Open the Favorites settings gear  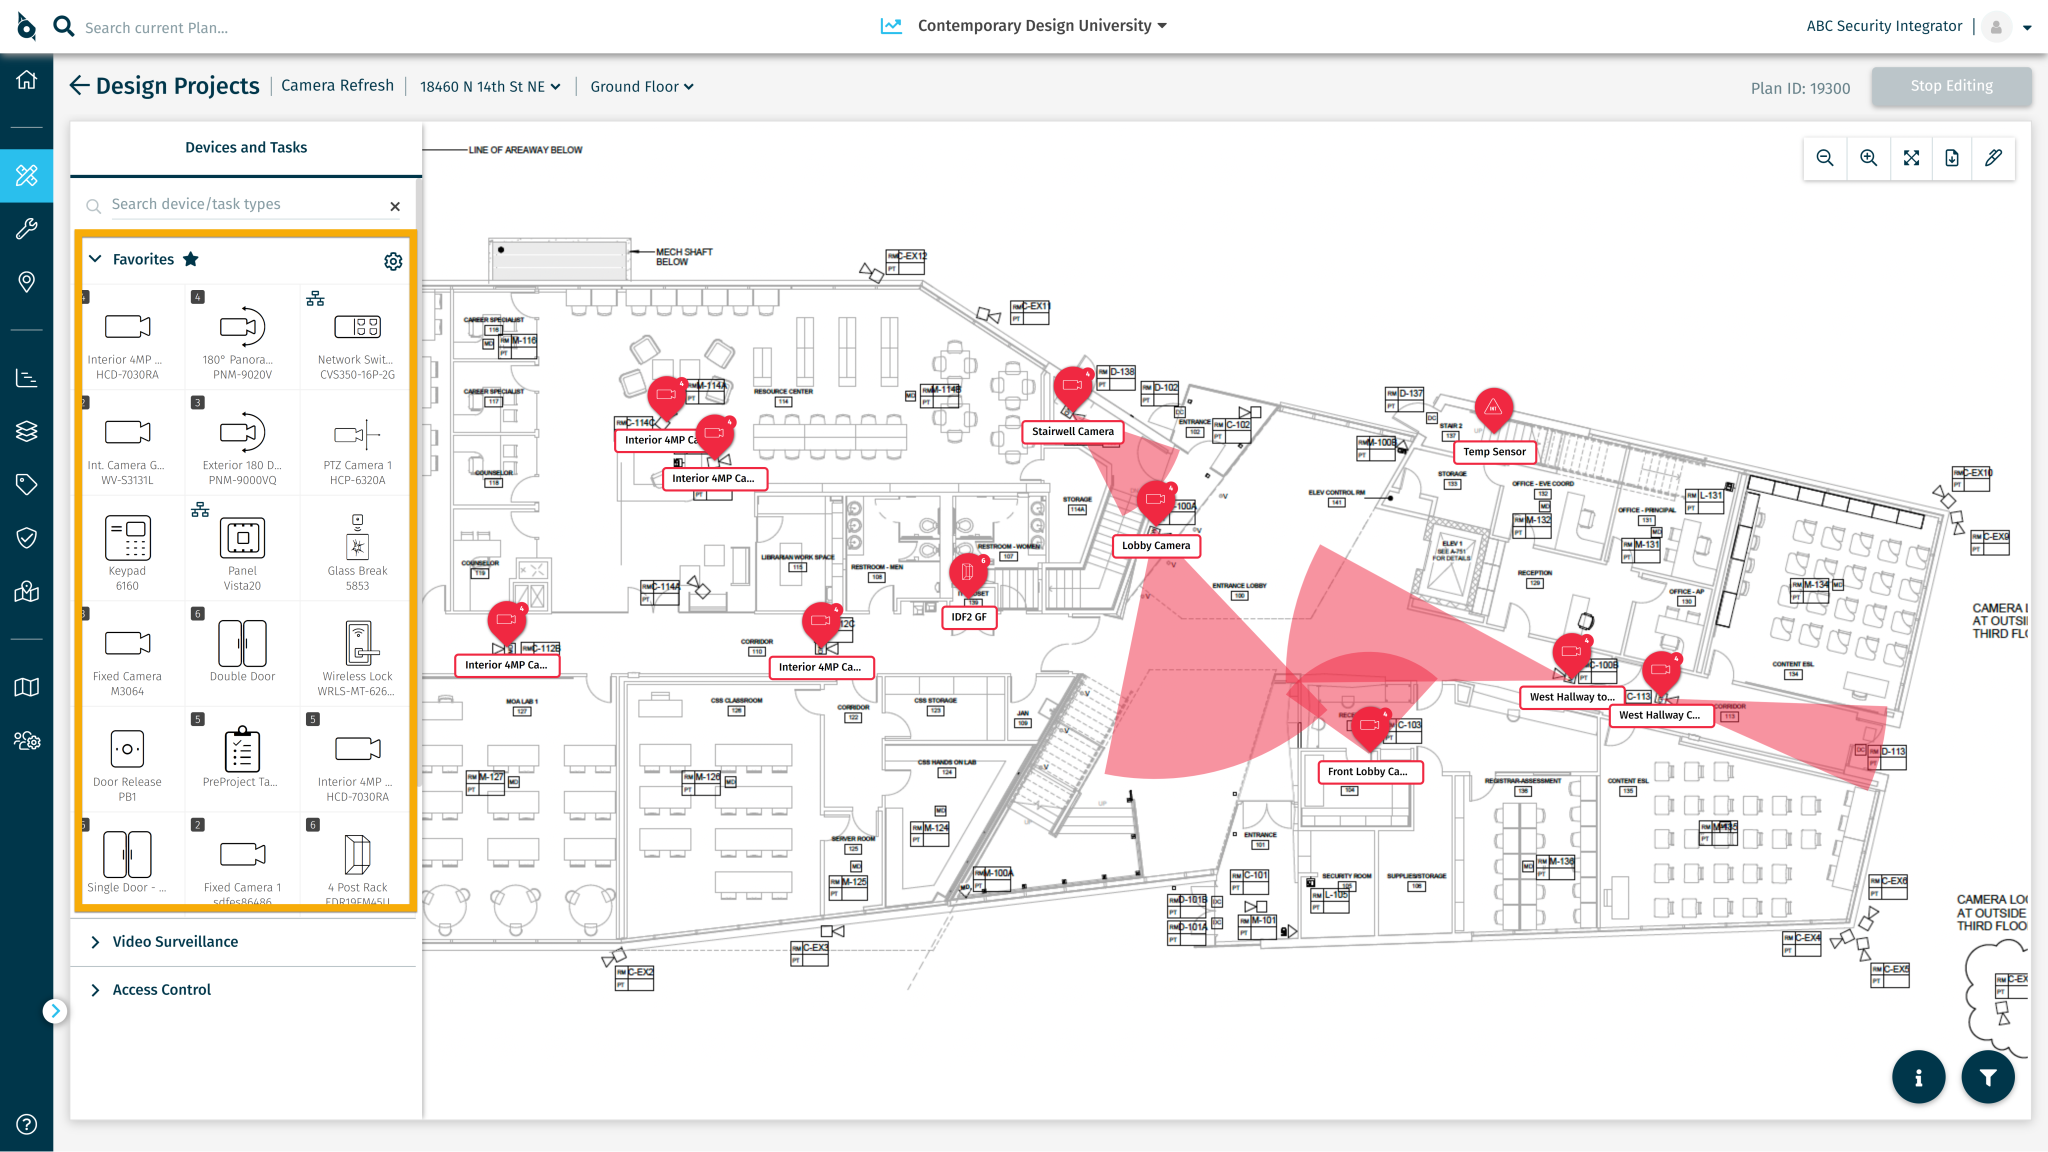[393, 261]
